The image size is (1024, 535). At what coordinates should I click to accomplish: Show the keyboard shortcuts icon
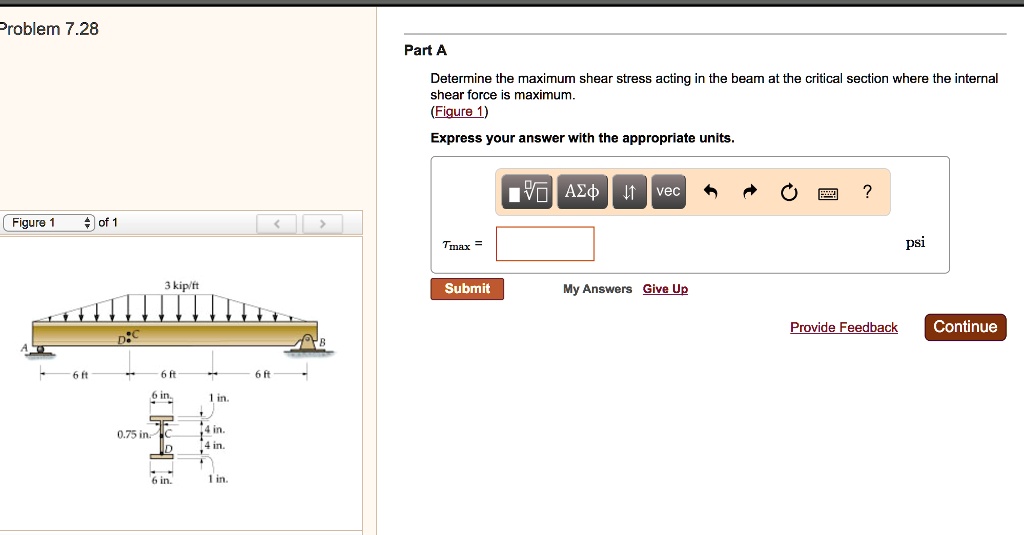[x=828, y=193]
